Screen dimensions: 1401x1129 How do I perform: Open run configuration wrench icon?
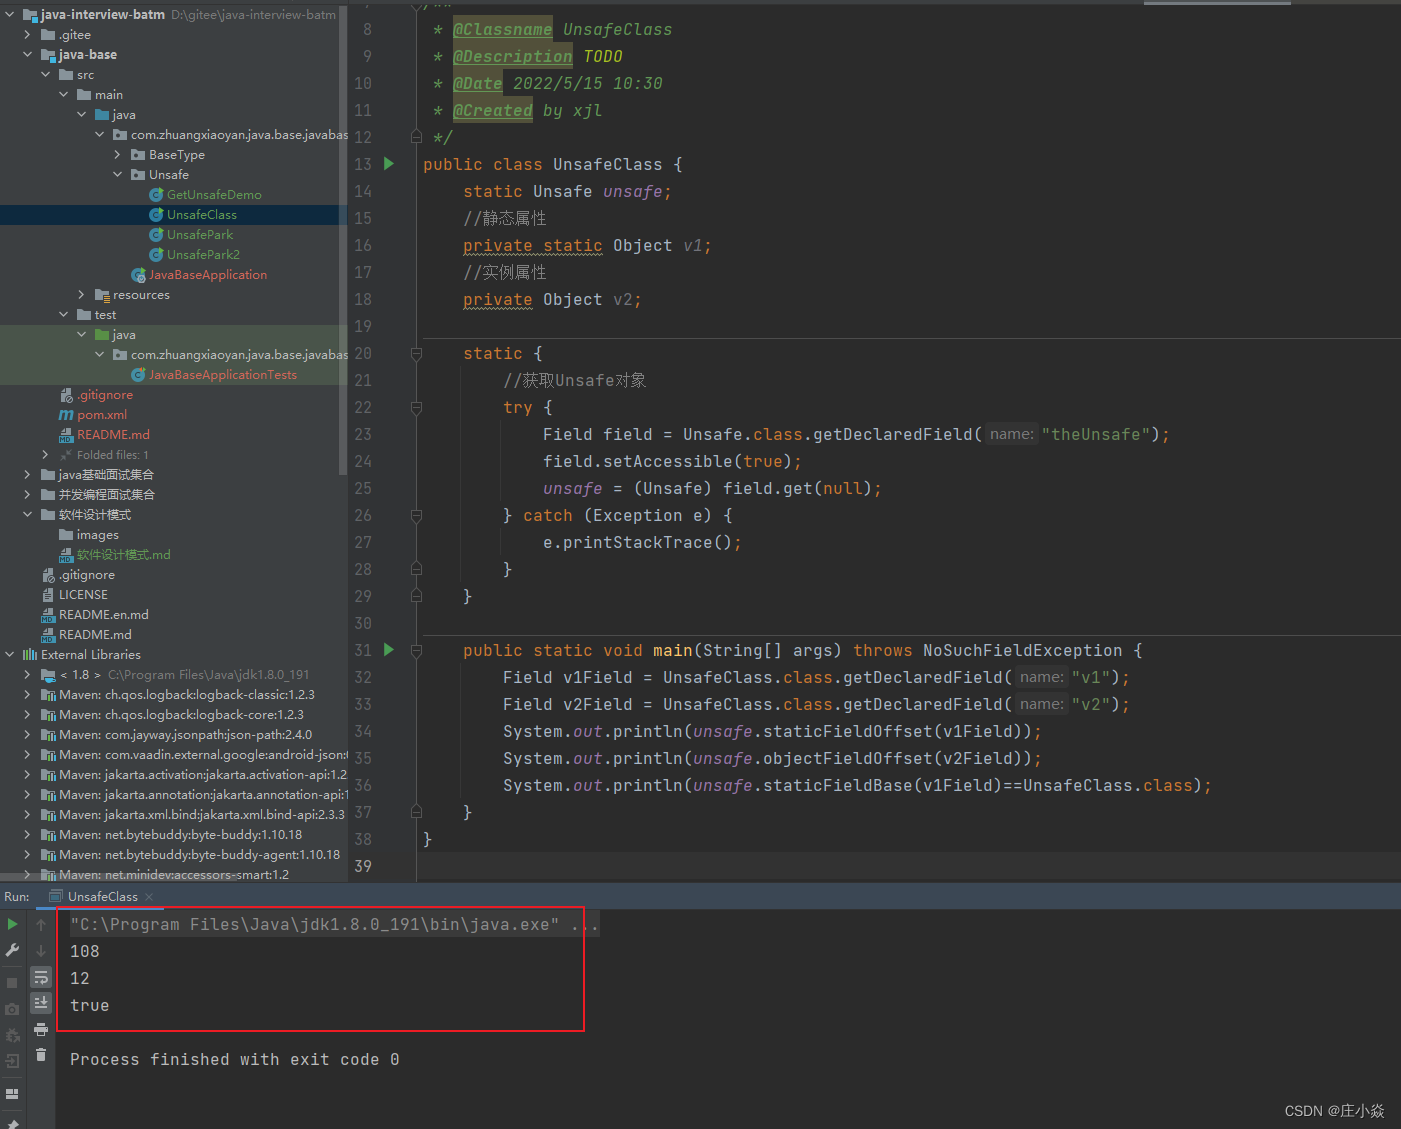12,950
